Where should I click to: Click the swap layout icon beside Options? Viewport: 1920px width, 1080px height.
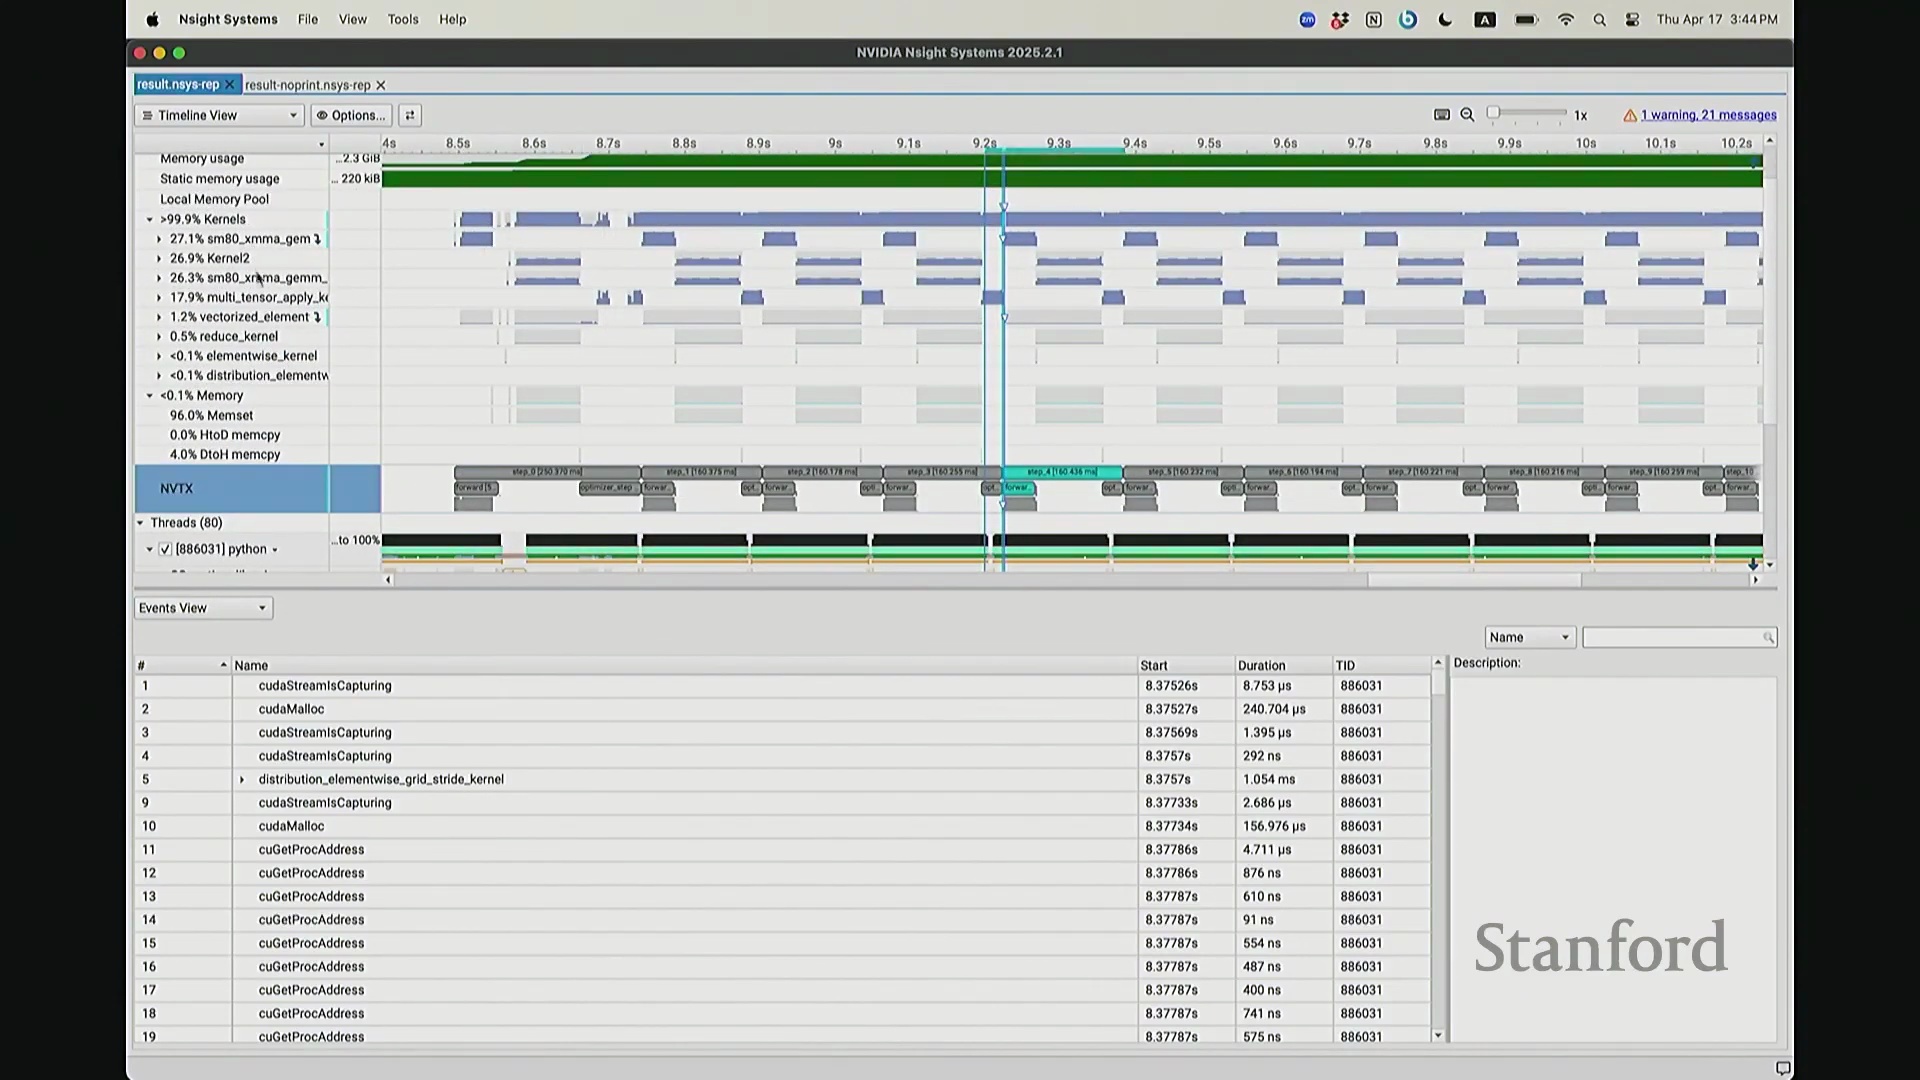pyautogui.click(x=410, y=115)
